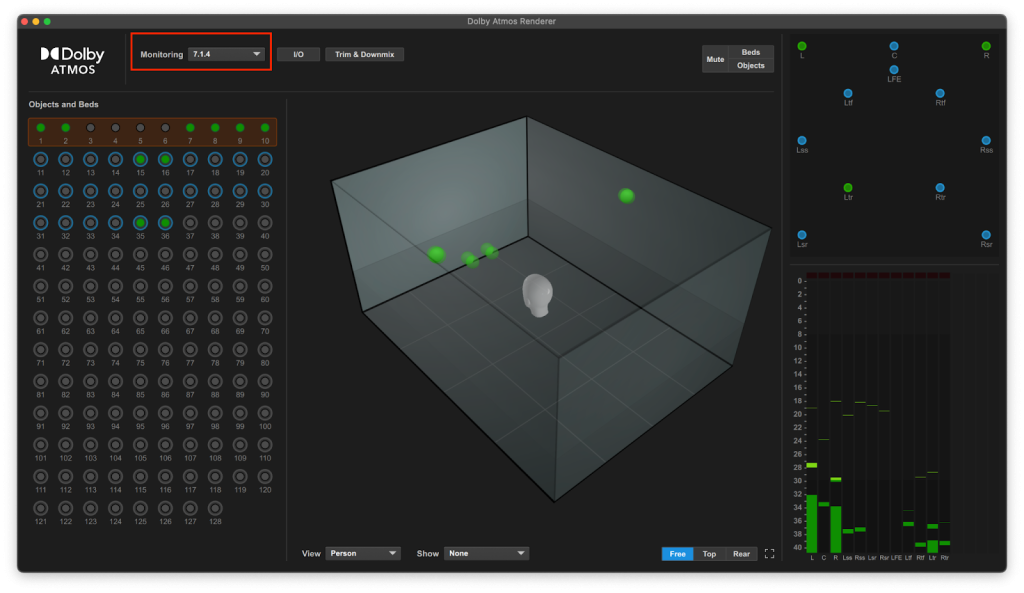Toggle fullscreen room view icon

pos(769,554)
